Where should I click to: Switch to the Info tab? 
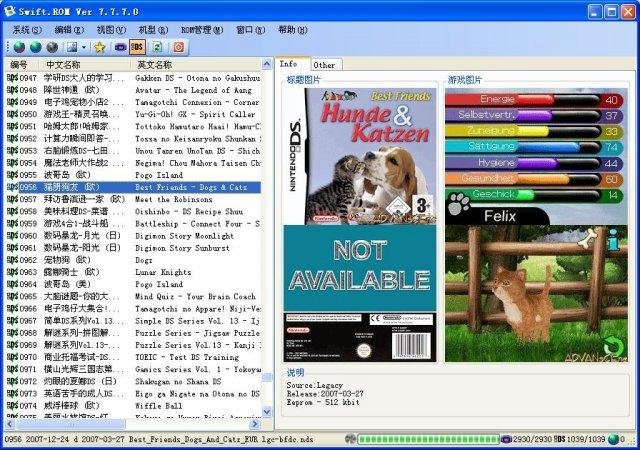tap(293, 64)
